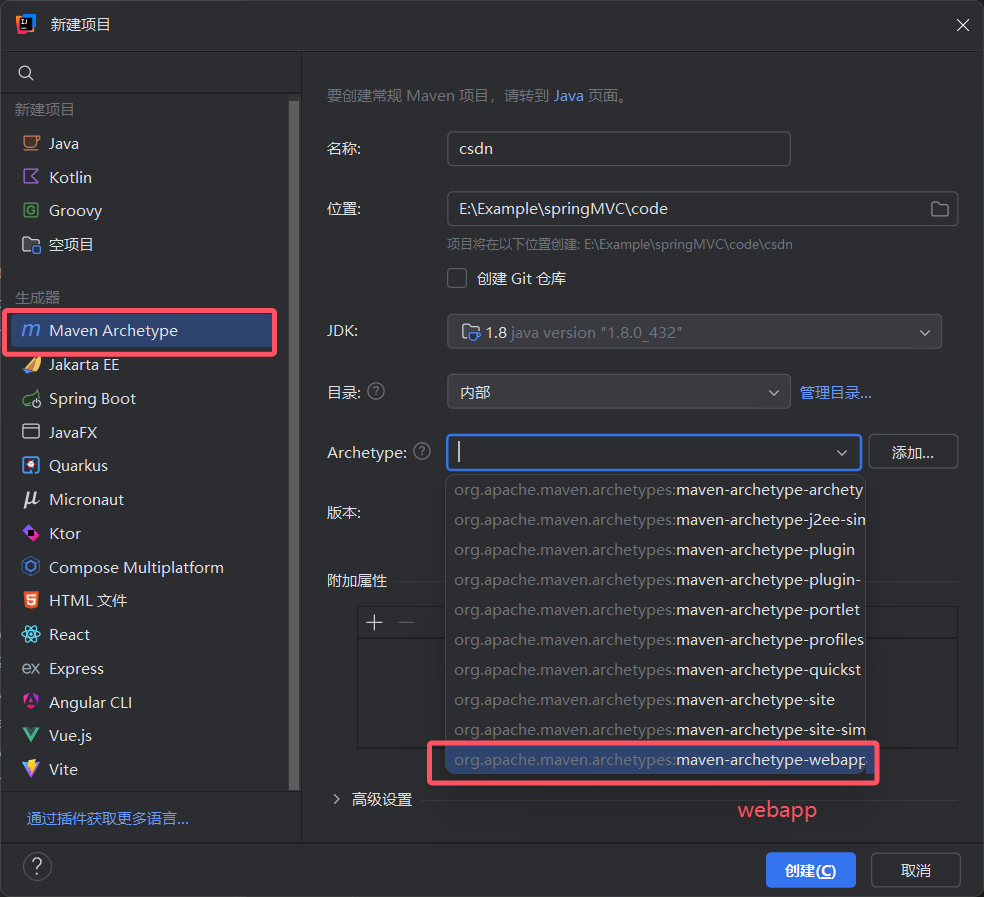Choose maven-archetype-profiles option

pyautogui.click(x=655, y=640)
